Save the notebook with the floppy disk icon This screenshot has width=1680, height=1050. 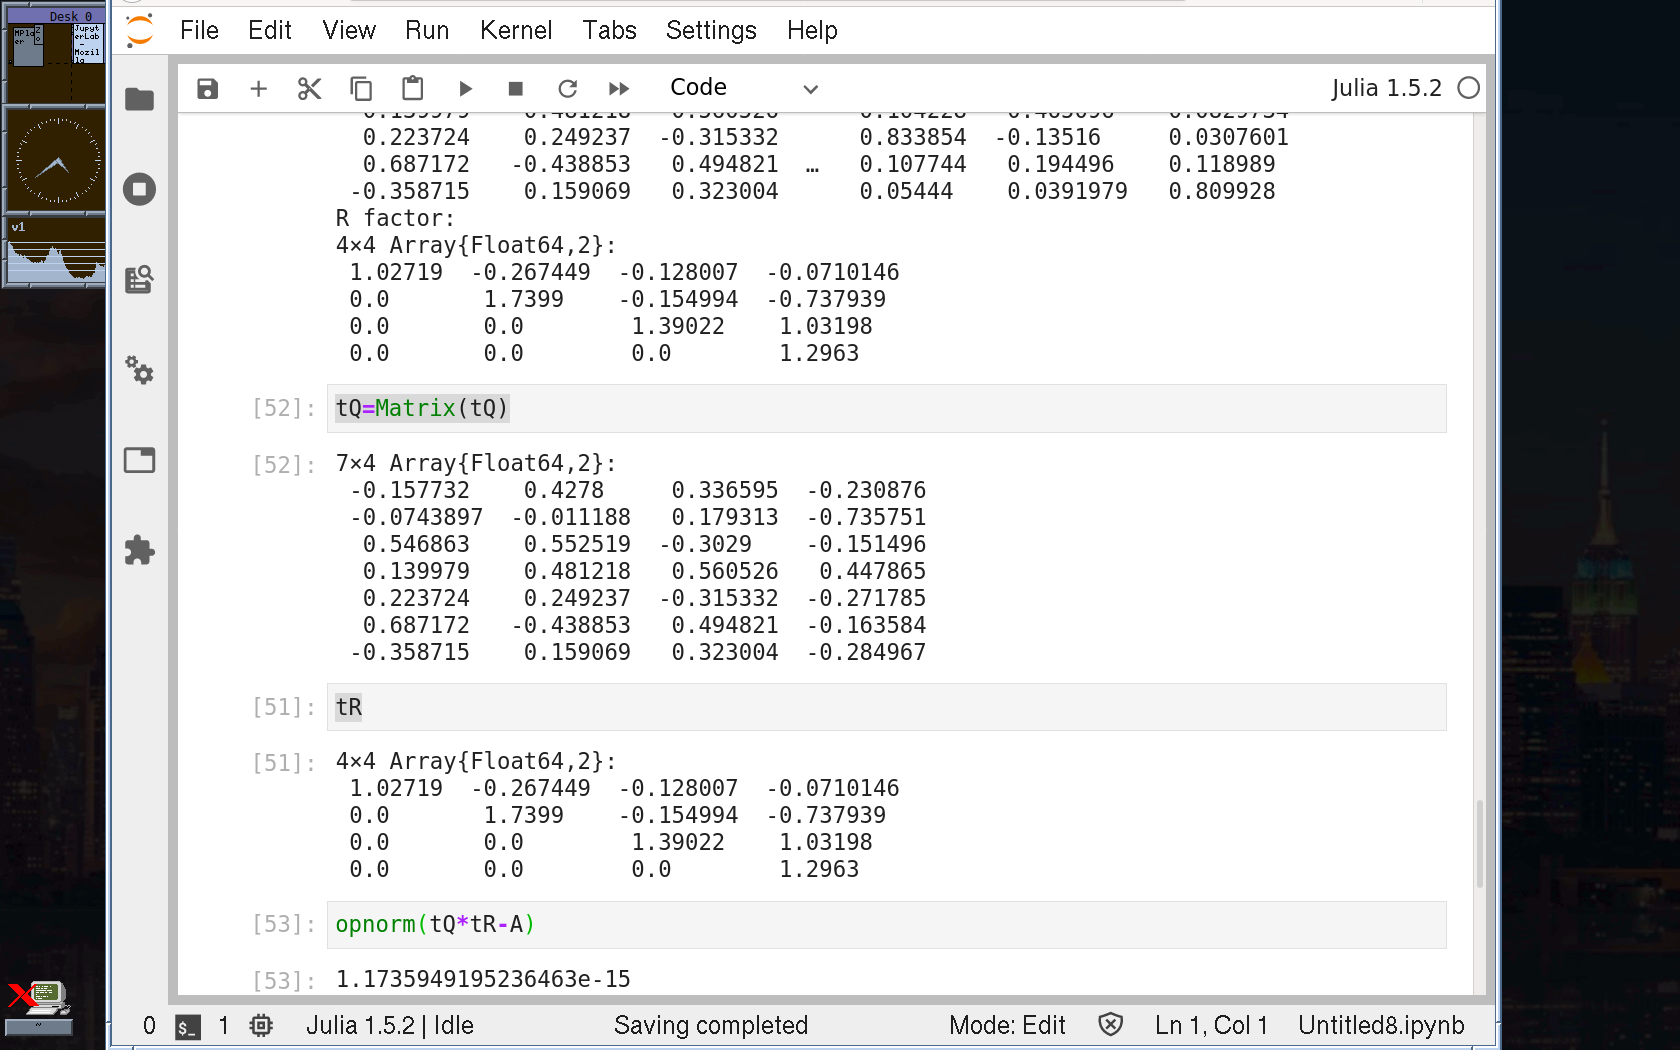[207, 89]
